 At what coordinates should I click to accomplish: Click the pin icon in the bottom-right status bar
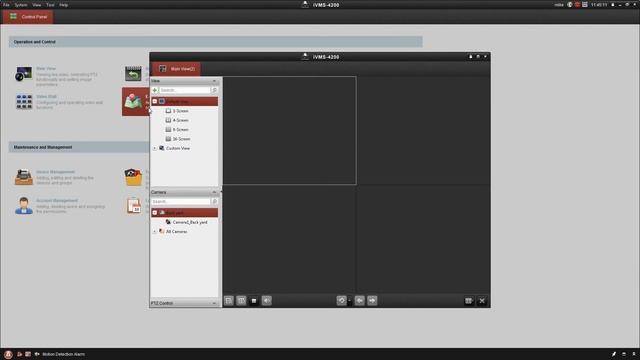613,354
